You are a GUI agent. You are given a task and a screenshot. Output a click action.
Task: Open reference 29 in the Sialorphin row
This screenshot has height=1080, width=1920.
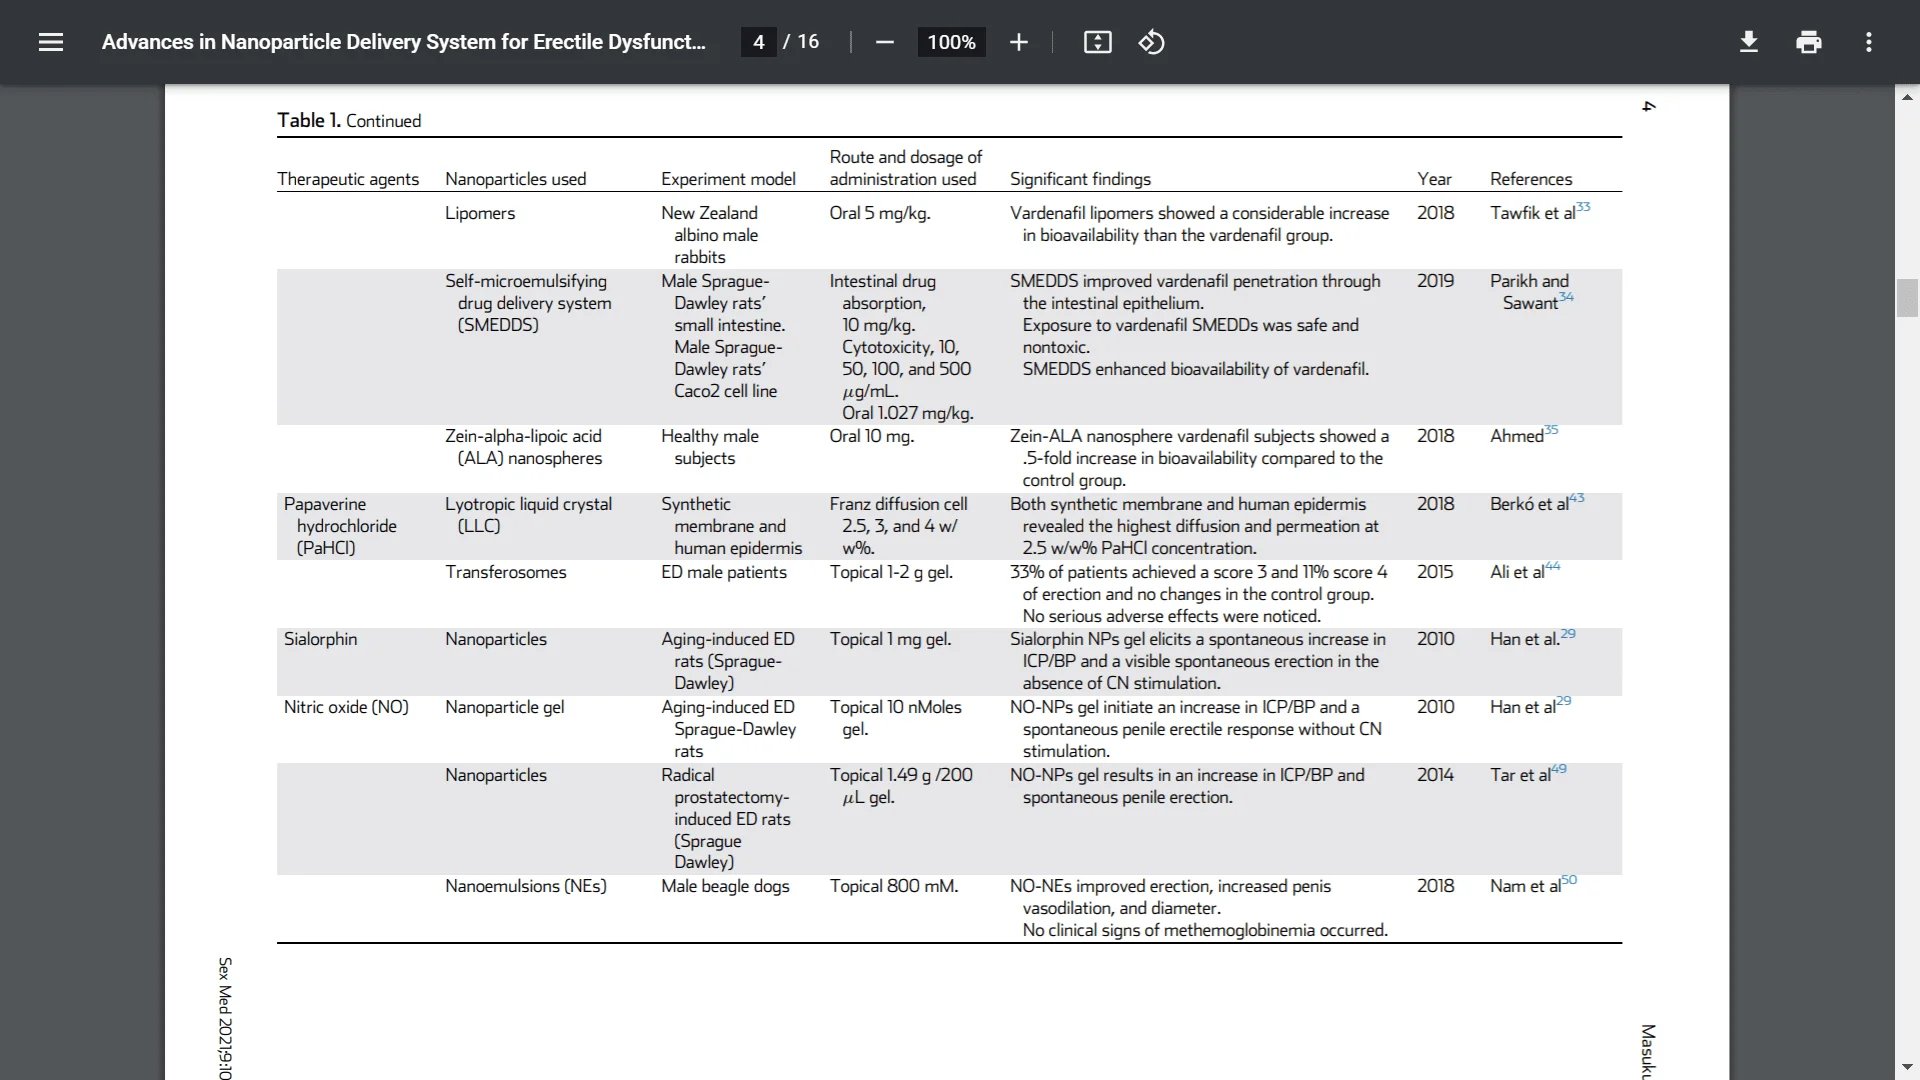1568,634
